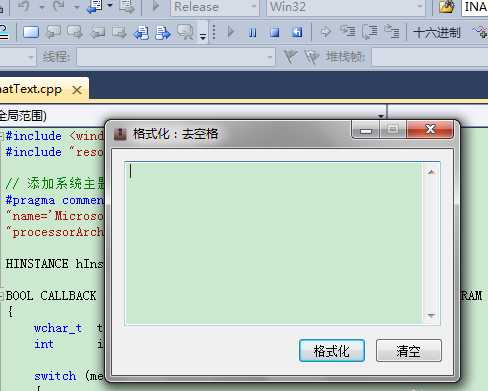This screenshot has height=391, width=488.
Task: Click the Stop Debugging square icon
Action: (275, 33)
